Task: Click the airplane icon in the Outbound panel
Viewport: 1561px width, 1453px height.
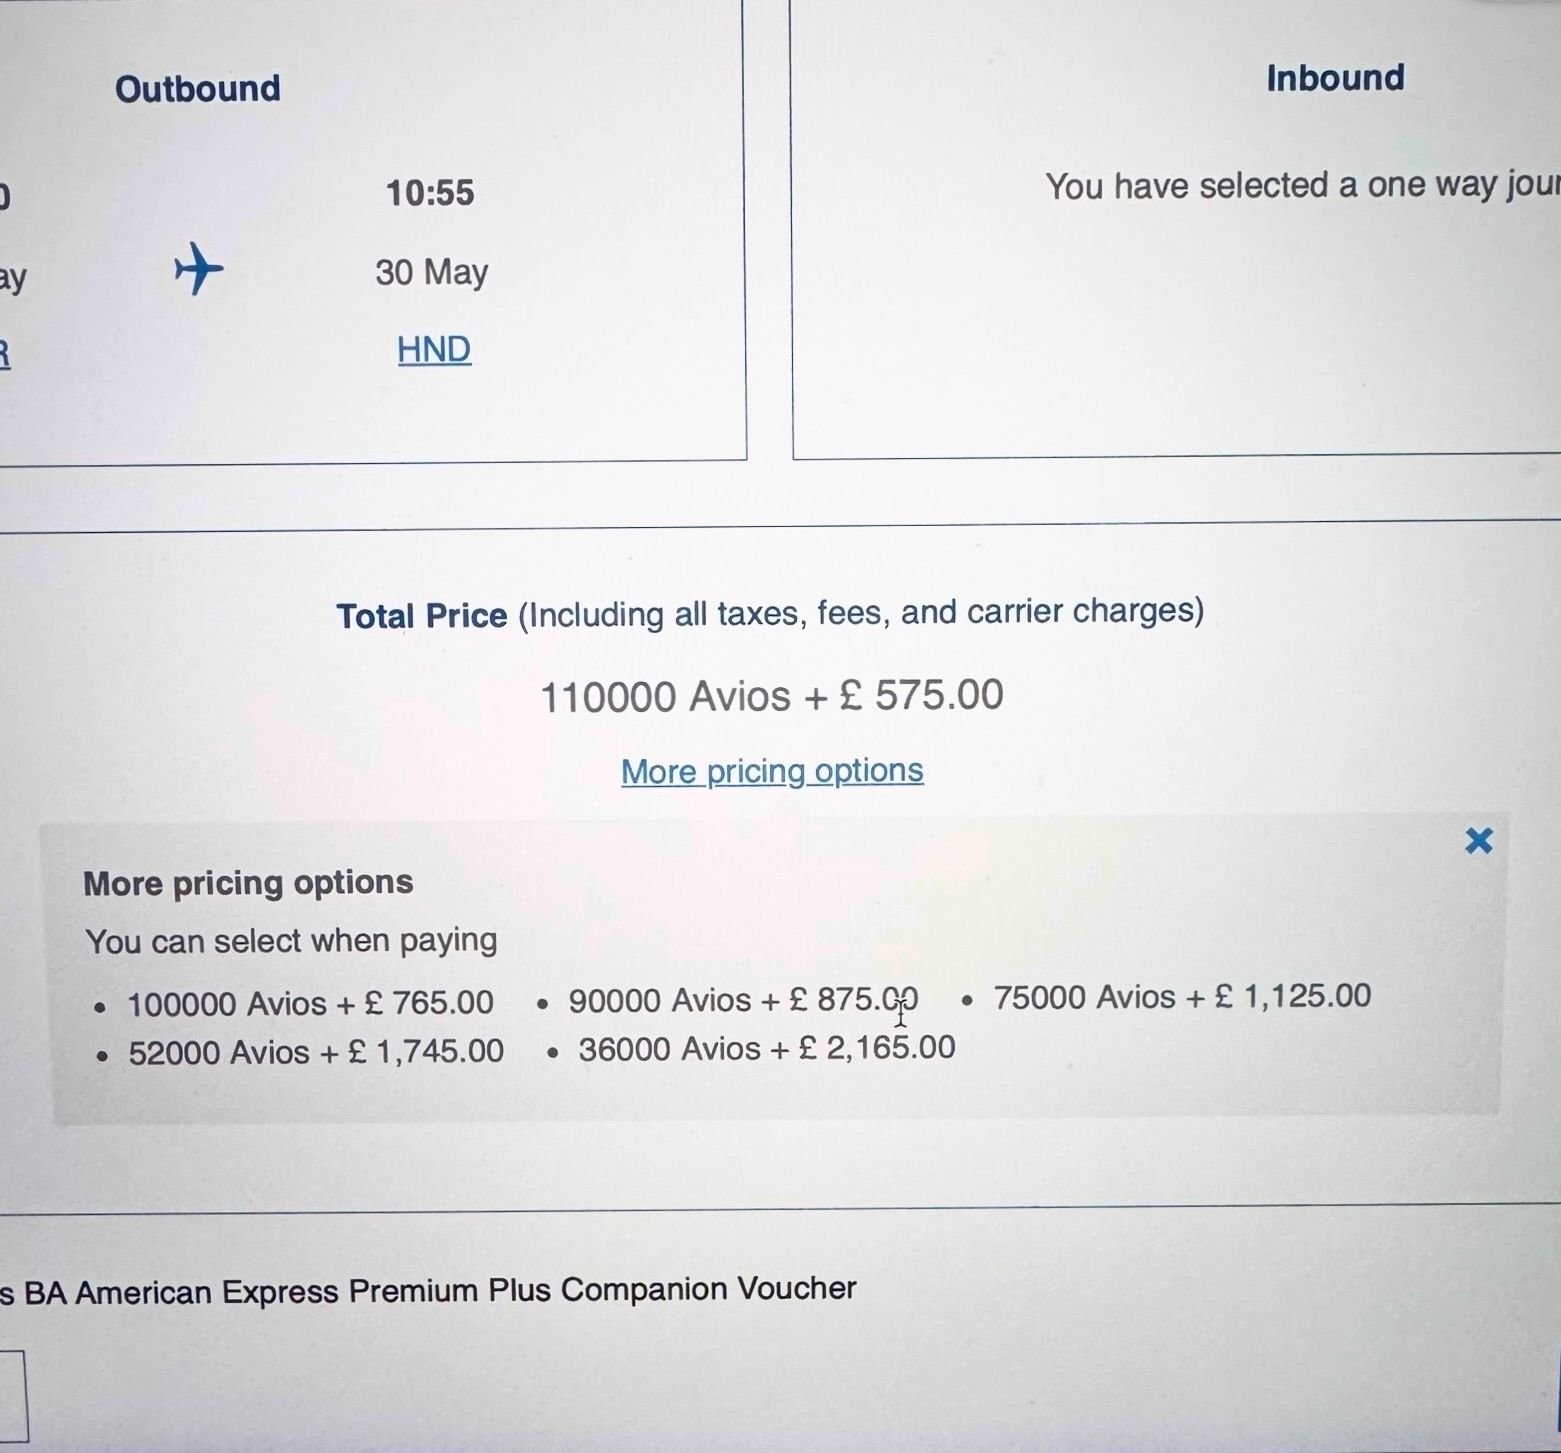Action: tap(198, 269)
